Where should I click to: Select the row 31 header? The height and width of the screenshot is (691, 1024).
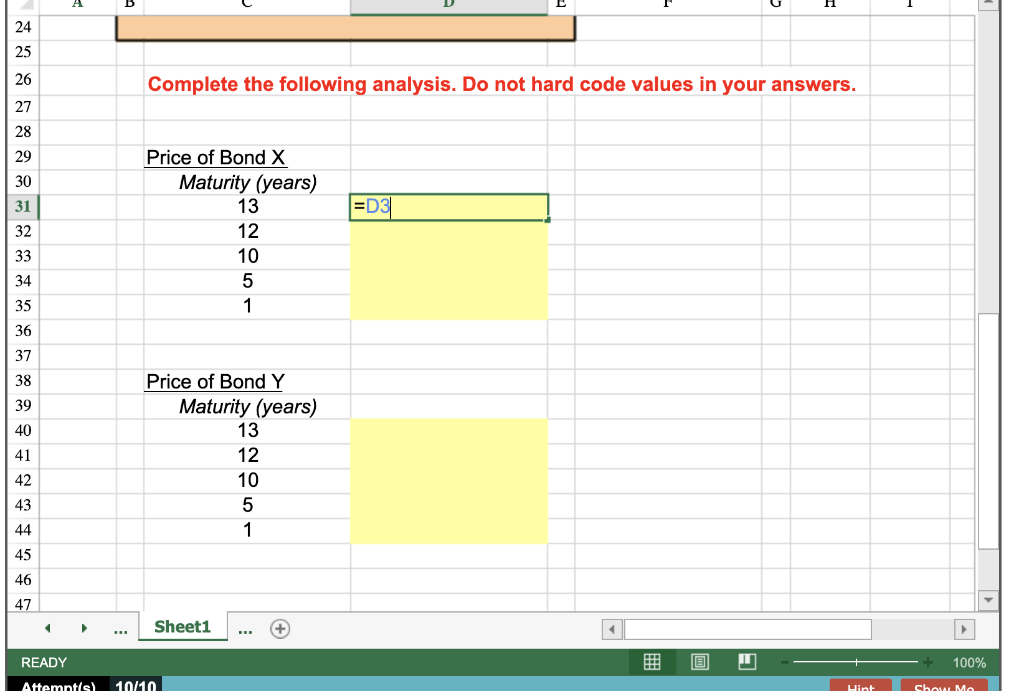pyautogui.click(x=22, y=206)
